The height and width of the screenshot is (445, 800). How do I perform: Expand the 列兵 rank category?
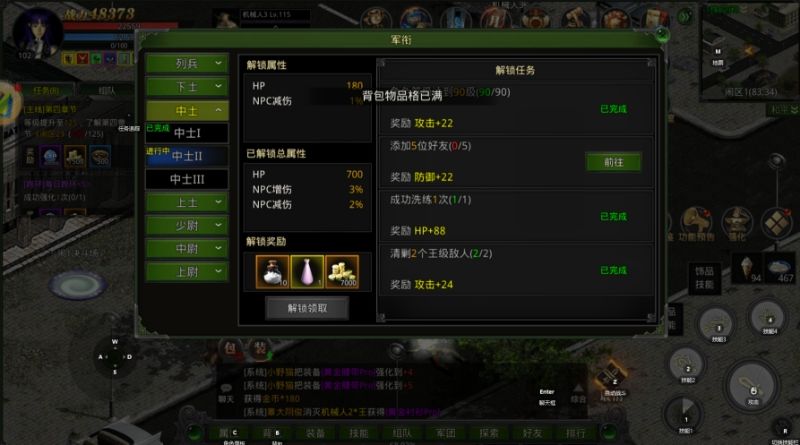187,63
